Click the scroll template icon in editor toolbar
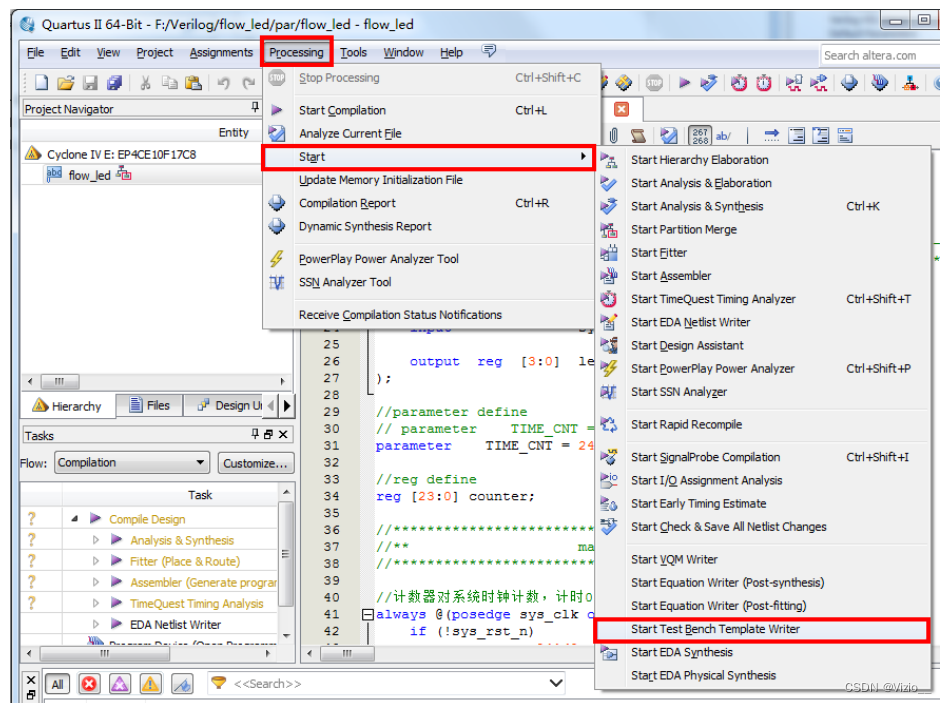This screenshot has height=703, width=947. (x=638, y=135)
